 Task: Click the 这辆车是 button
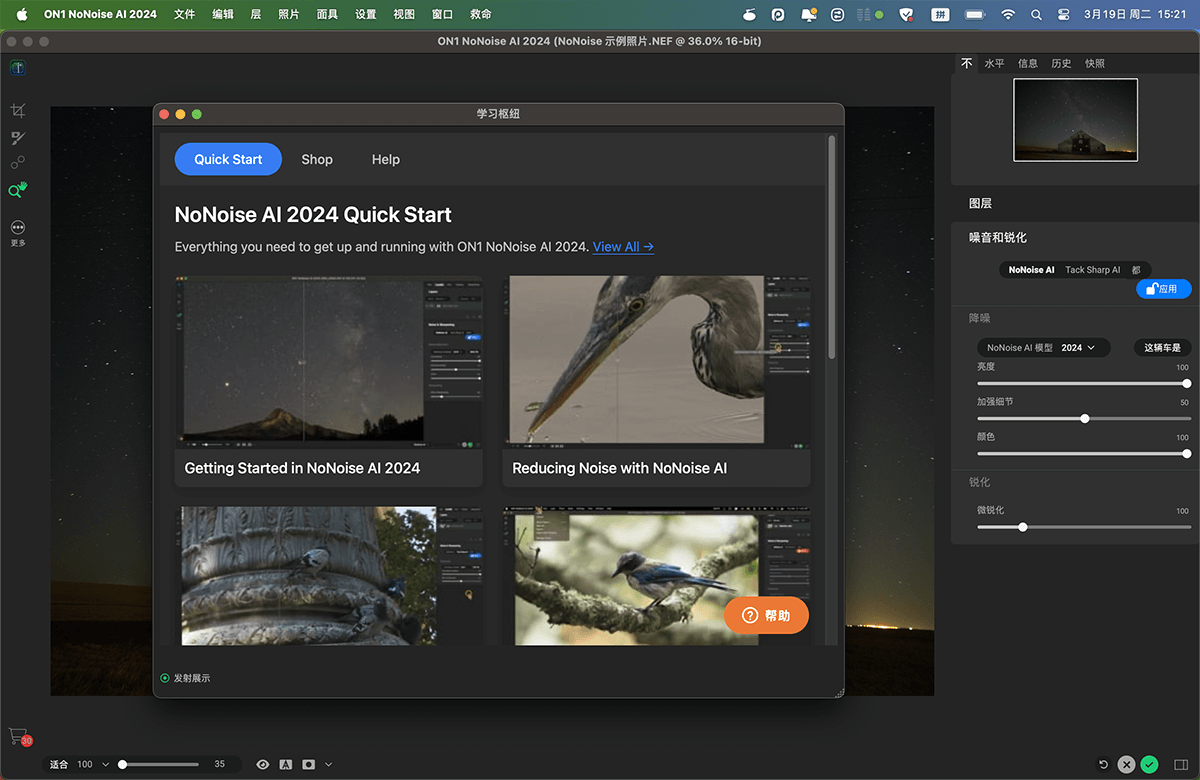coord(1163,348)
